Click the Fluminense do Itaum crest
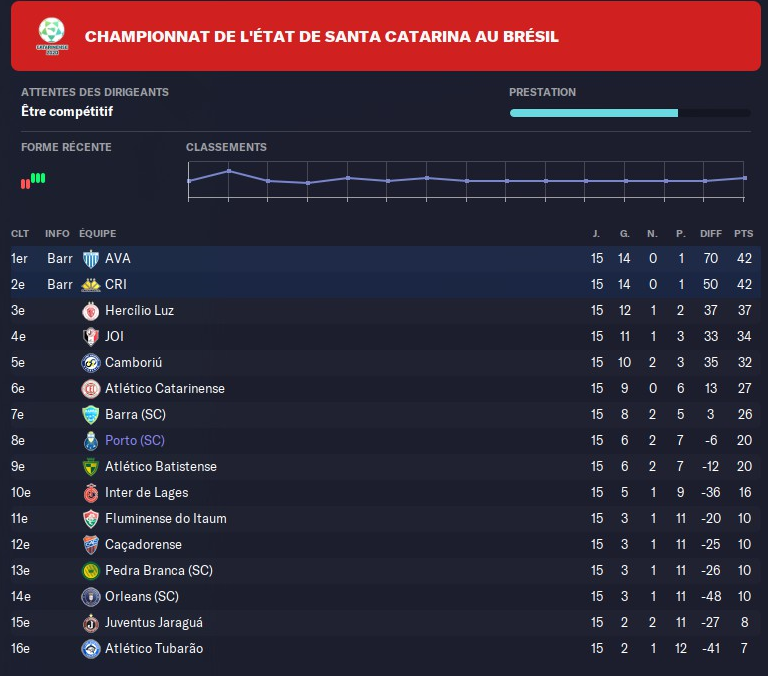This screenshot has width=768, height=676. [x=90, y=519]
